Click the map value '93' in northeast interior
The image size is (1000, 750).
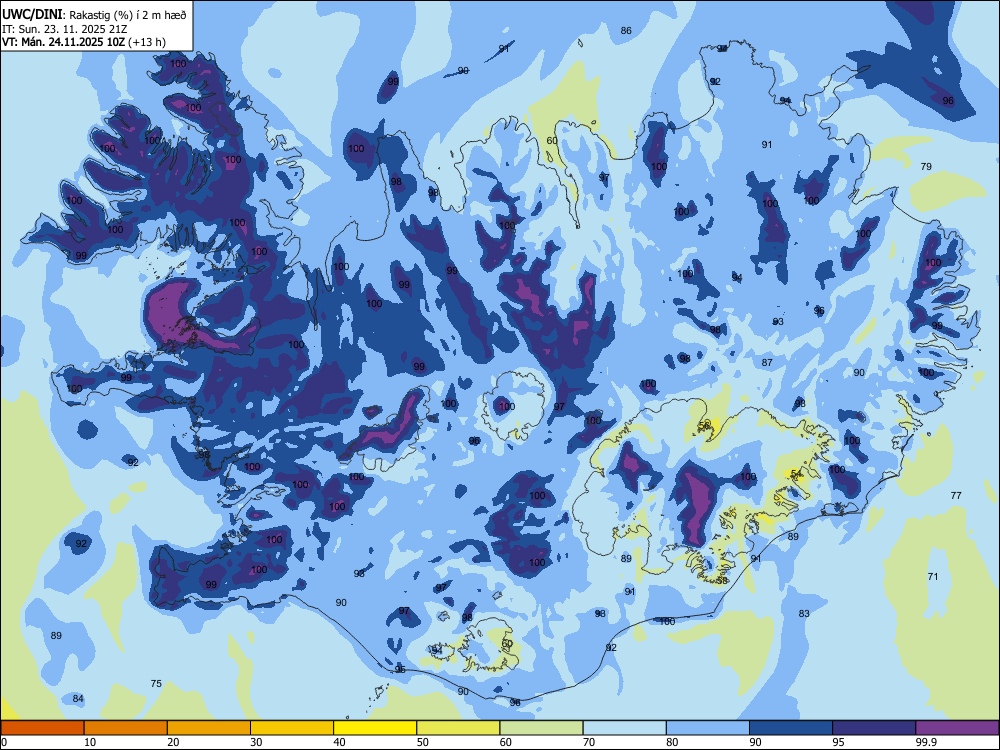[x=778, y=321]
